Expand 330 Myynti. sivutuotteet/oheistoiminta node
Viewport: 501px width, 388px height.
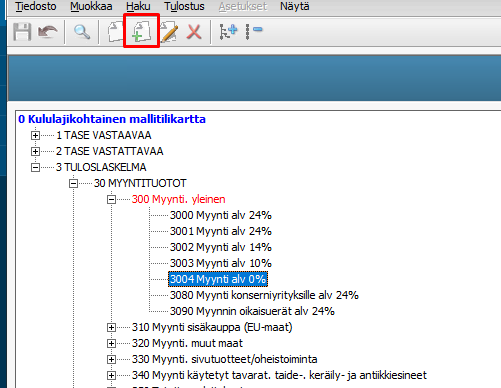click(x=111, y=359)
